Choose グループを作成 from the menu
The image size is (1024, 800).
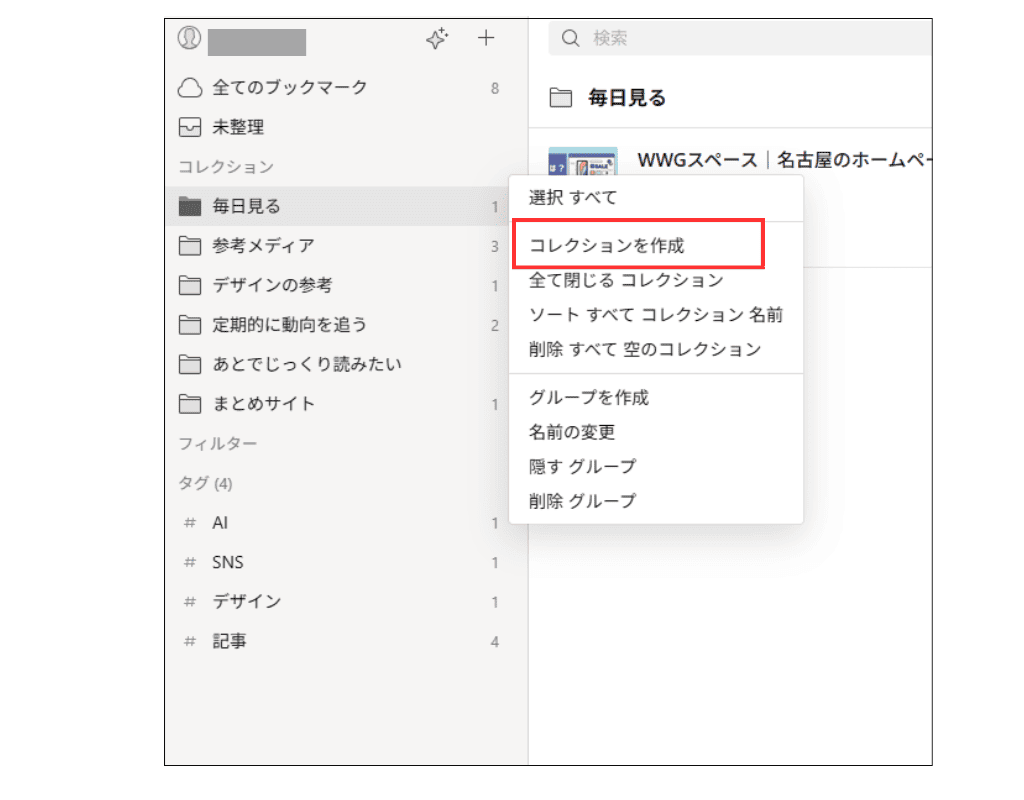click(590, 397)
